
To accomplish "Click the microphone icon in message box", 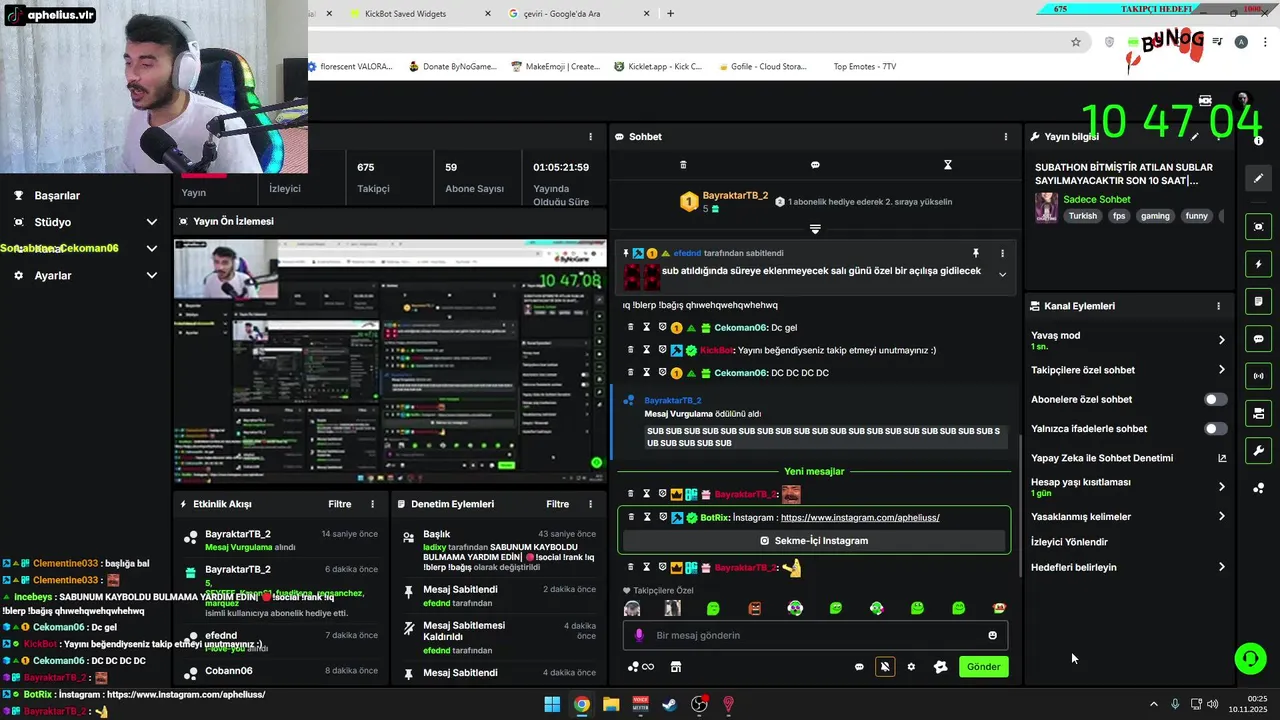I will click(639, 635).
